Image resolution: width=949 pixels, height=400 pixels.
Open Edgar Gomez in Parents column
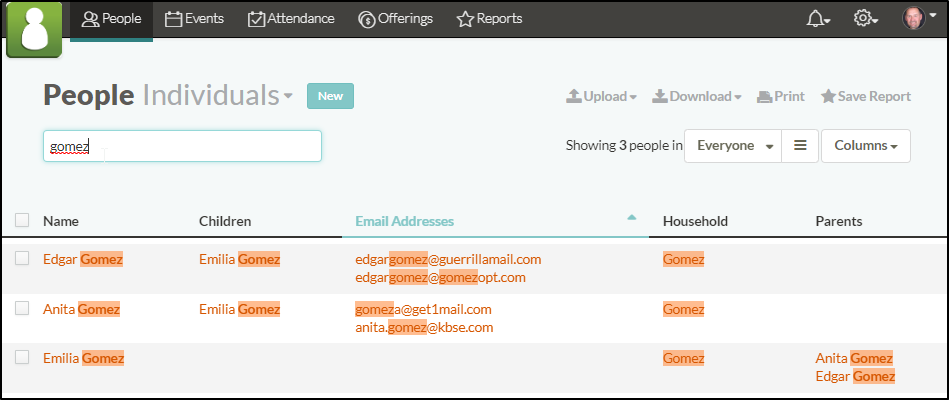tap(855, 377)
